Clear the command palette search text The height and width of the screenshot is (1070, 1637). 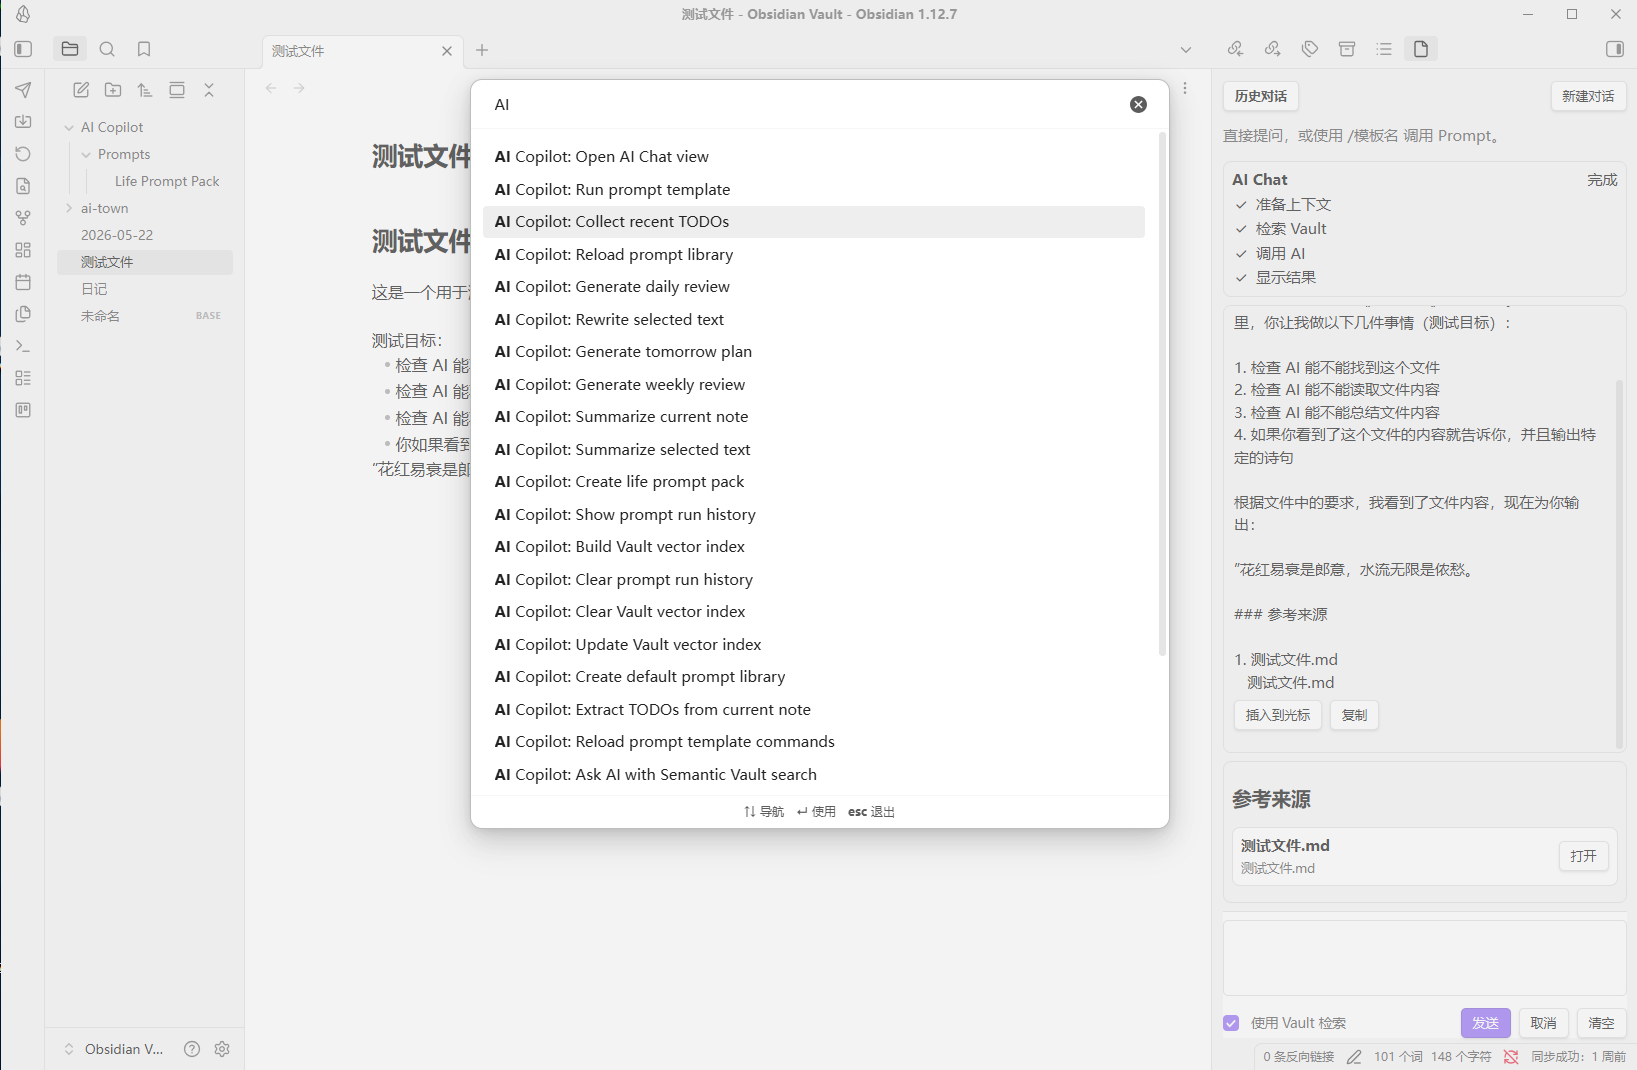[1138, 104]
